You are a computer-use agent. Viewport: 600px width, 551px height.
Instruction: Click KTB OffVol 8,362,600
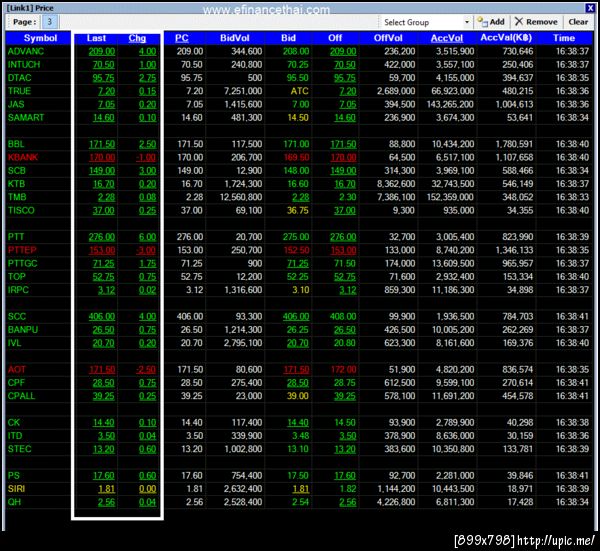point(396,184)
